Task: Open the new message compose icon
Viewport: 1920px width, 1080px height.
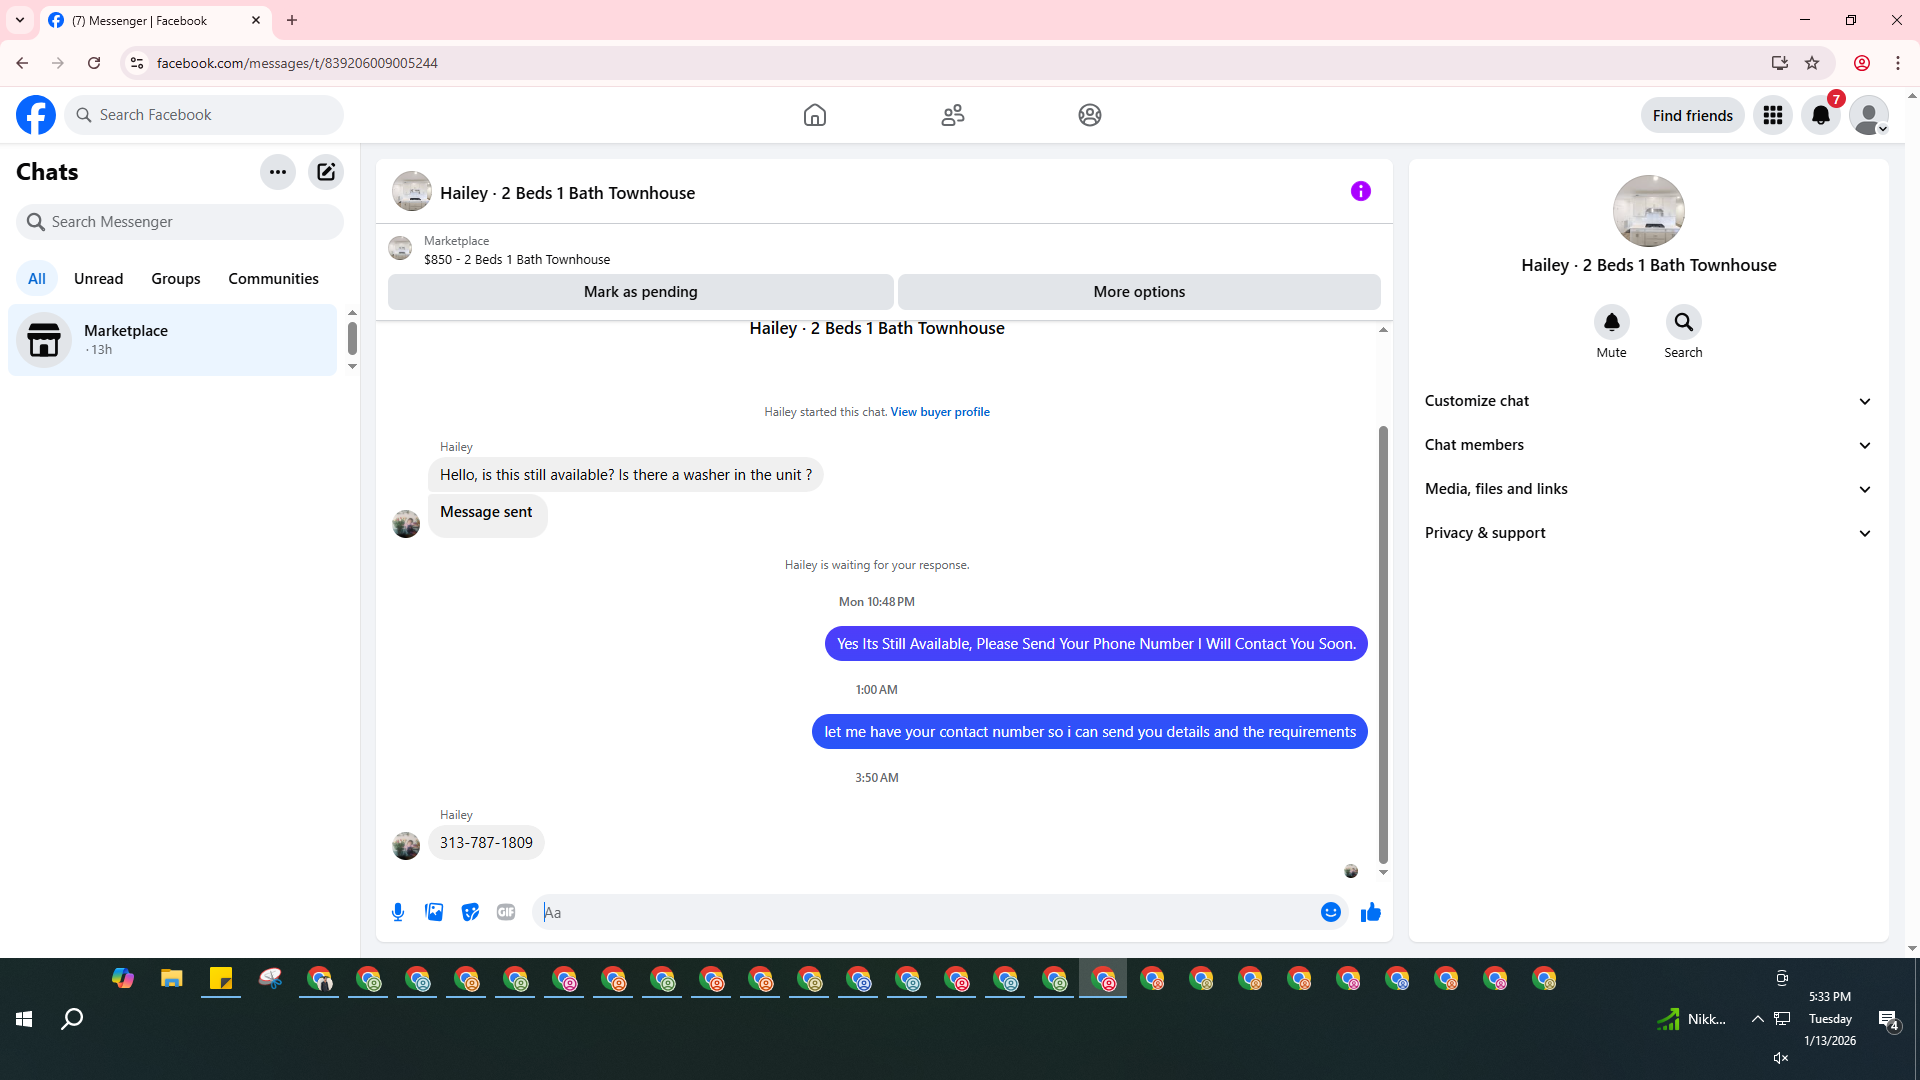Action: click(x=326, y=172)
